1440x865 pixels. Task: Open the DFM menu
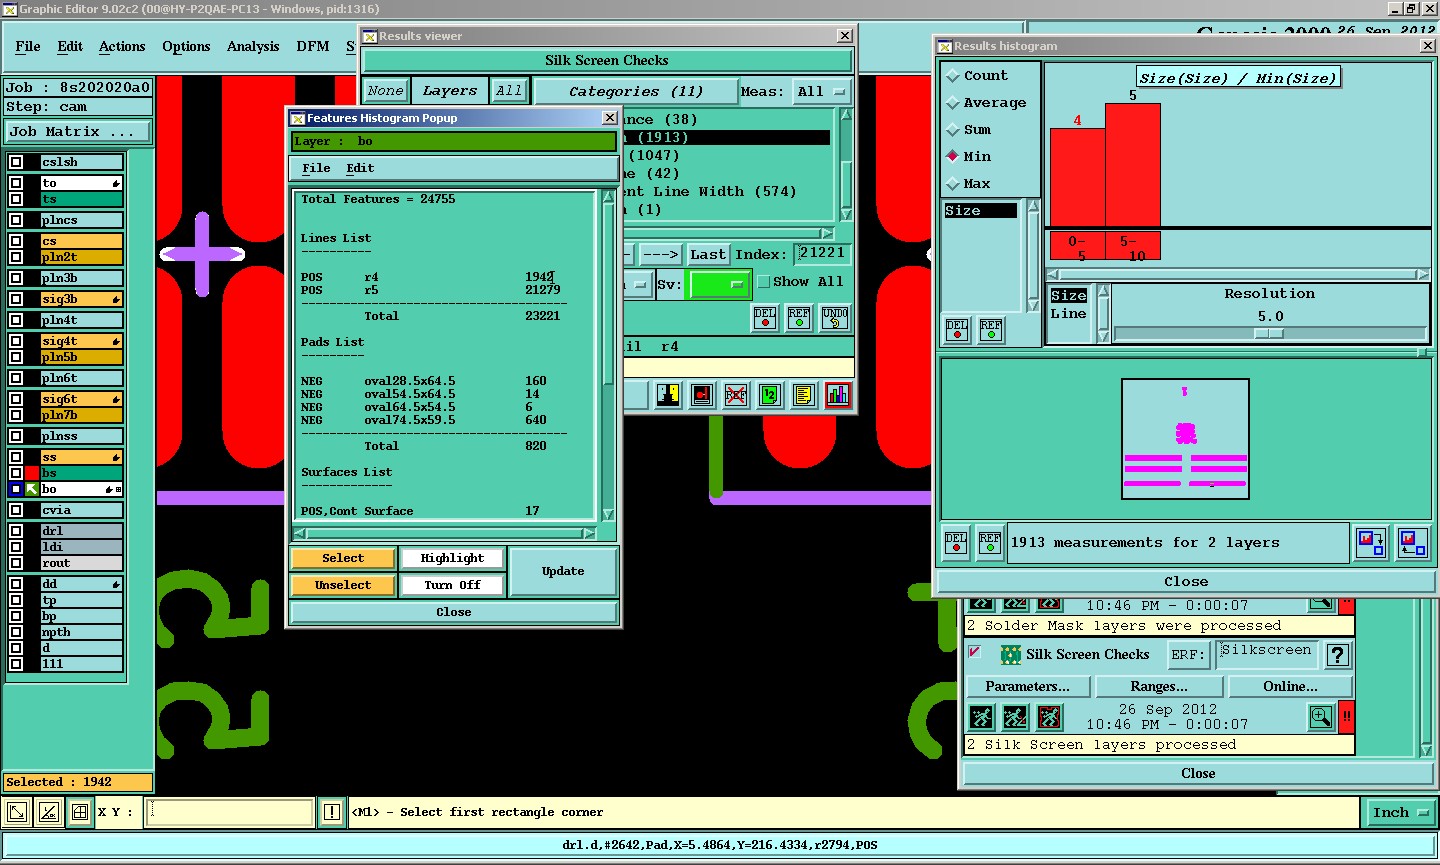click(313, 47)
